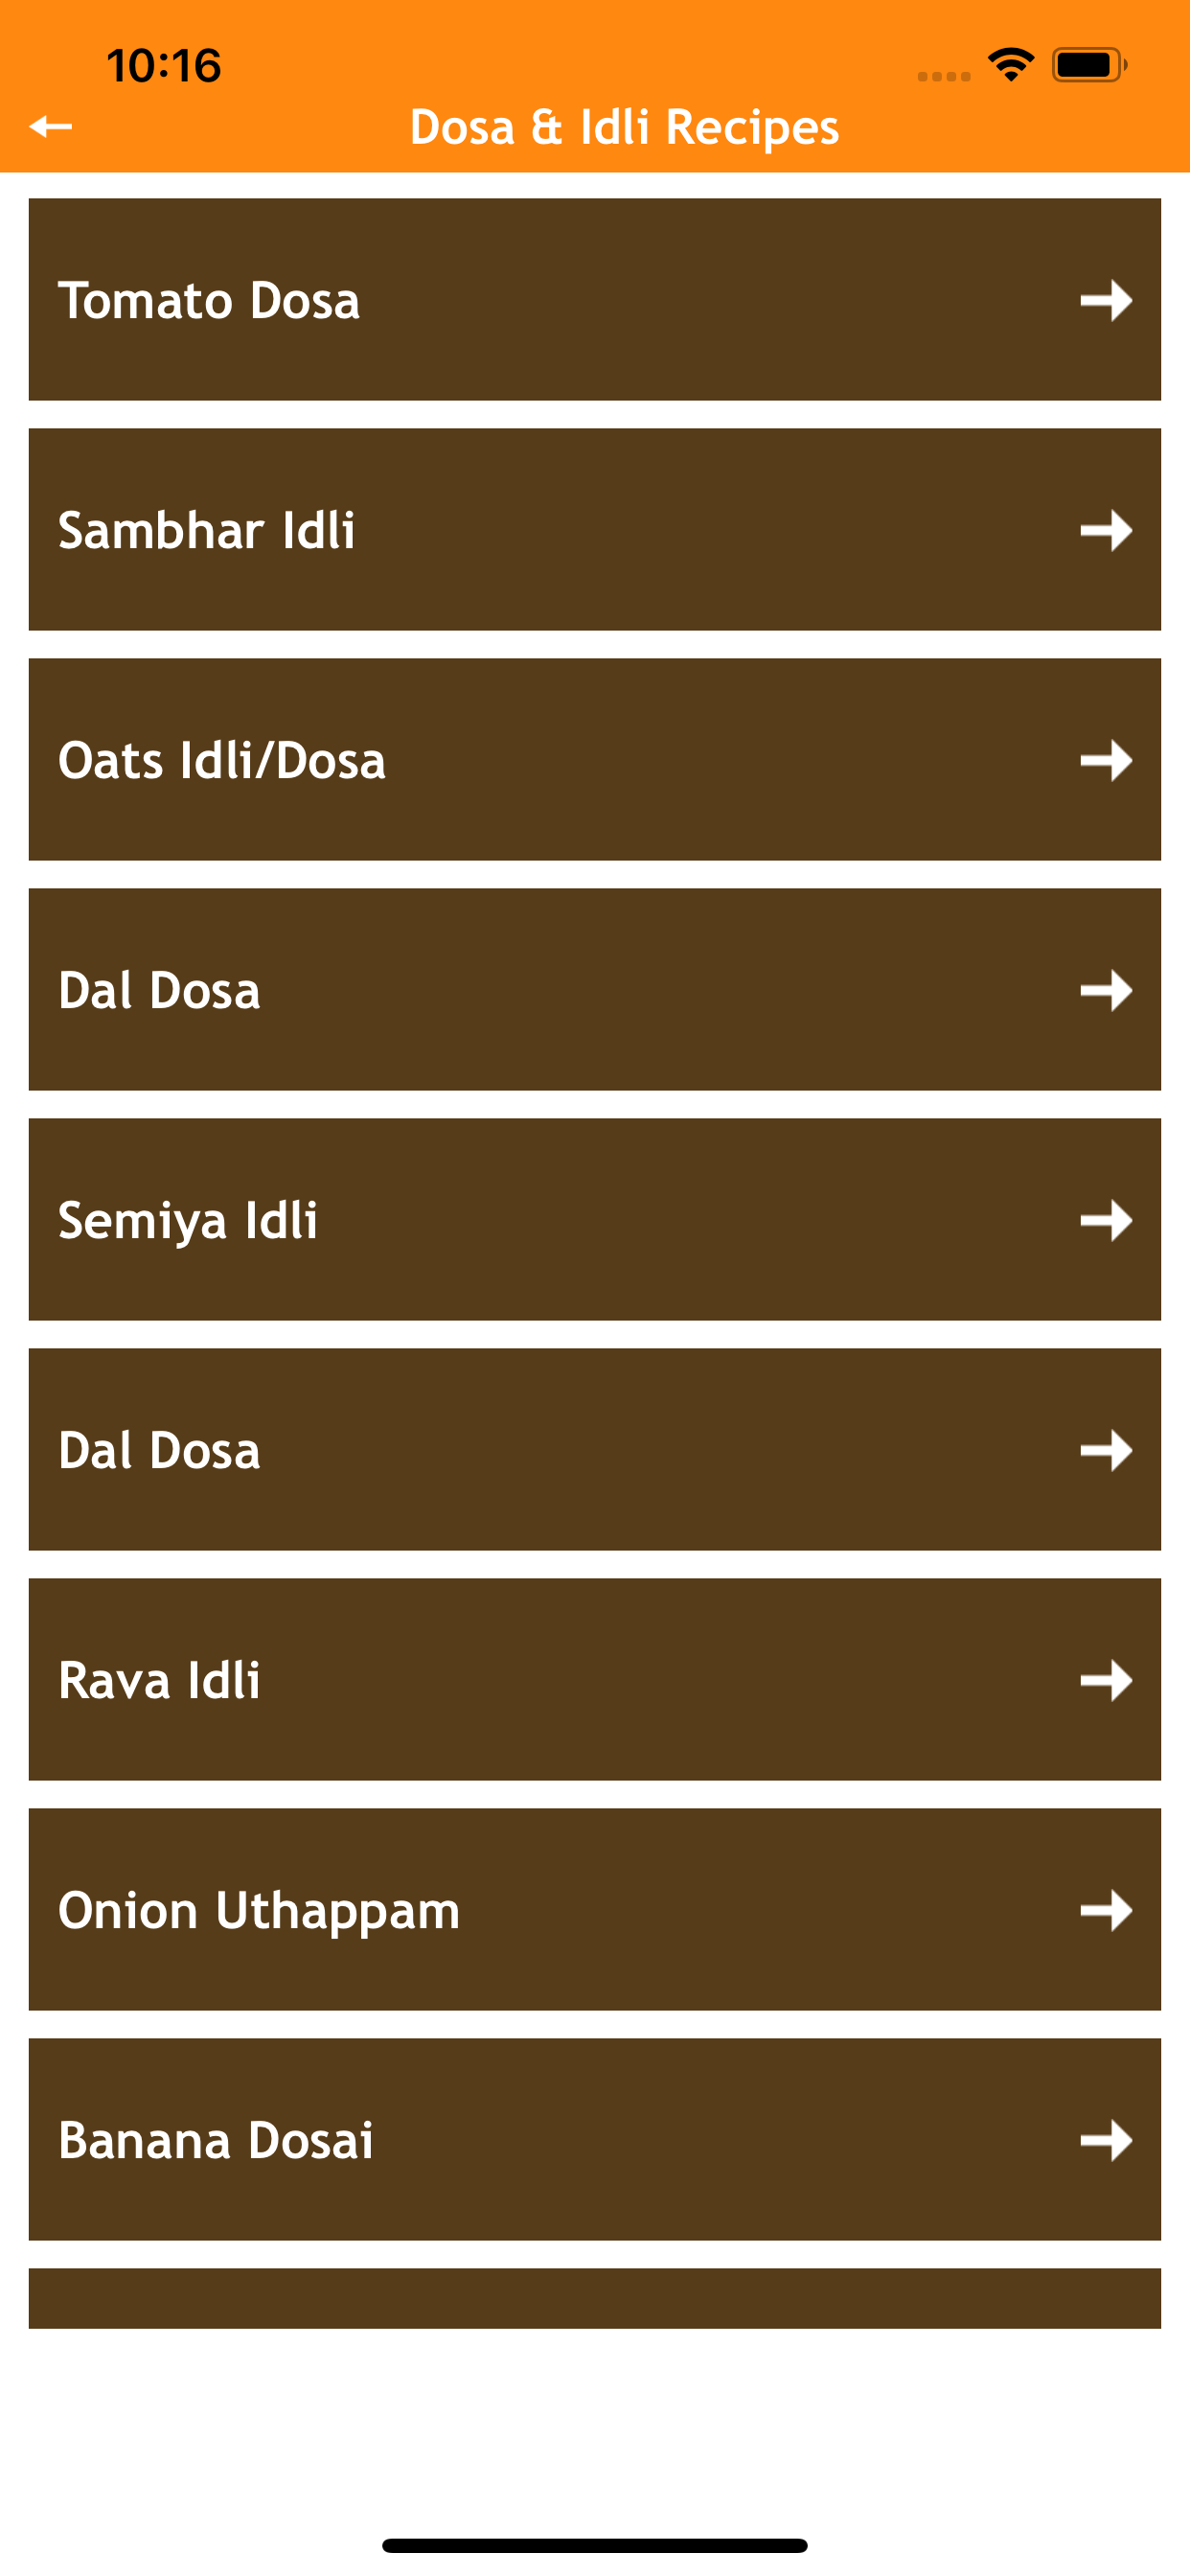Open the Sambhar Idli recipe label
Screen dimensions: 1190x2576
pyautogui.click(x=207, y=530)
